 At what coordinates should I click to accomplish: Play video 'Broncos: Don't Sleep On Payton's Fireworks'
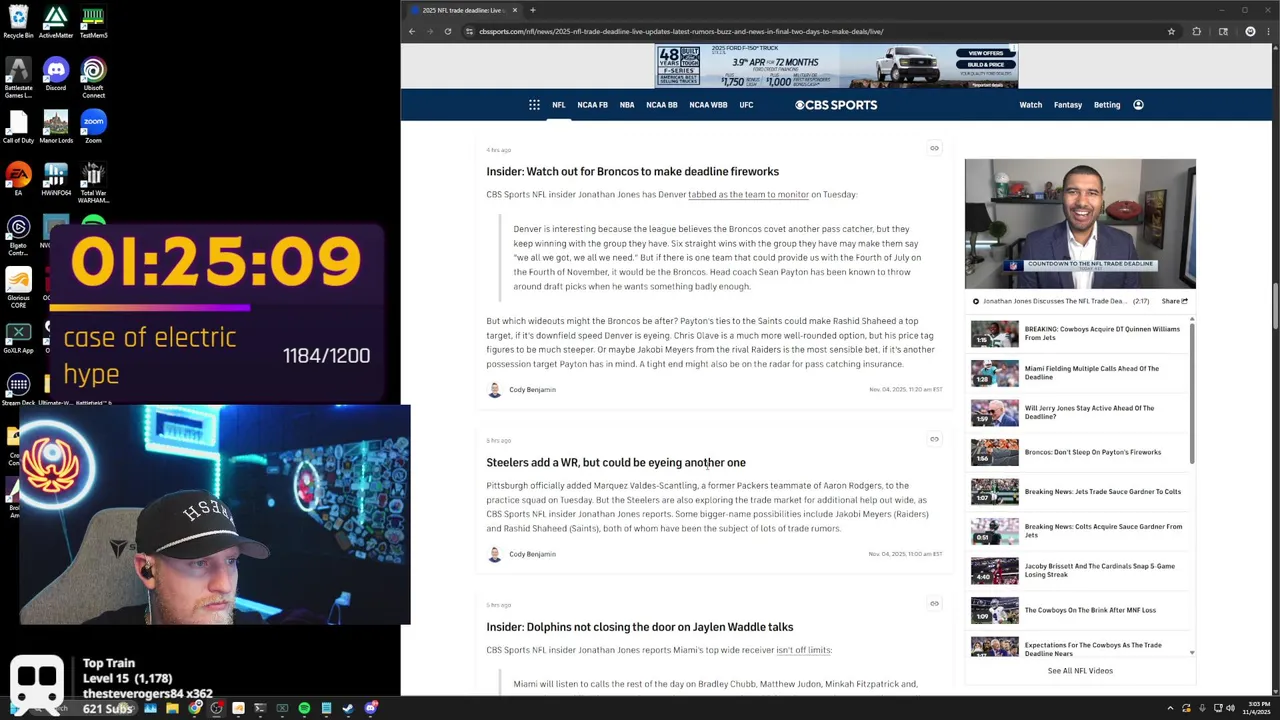tap(1079, 452)
